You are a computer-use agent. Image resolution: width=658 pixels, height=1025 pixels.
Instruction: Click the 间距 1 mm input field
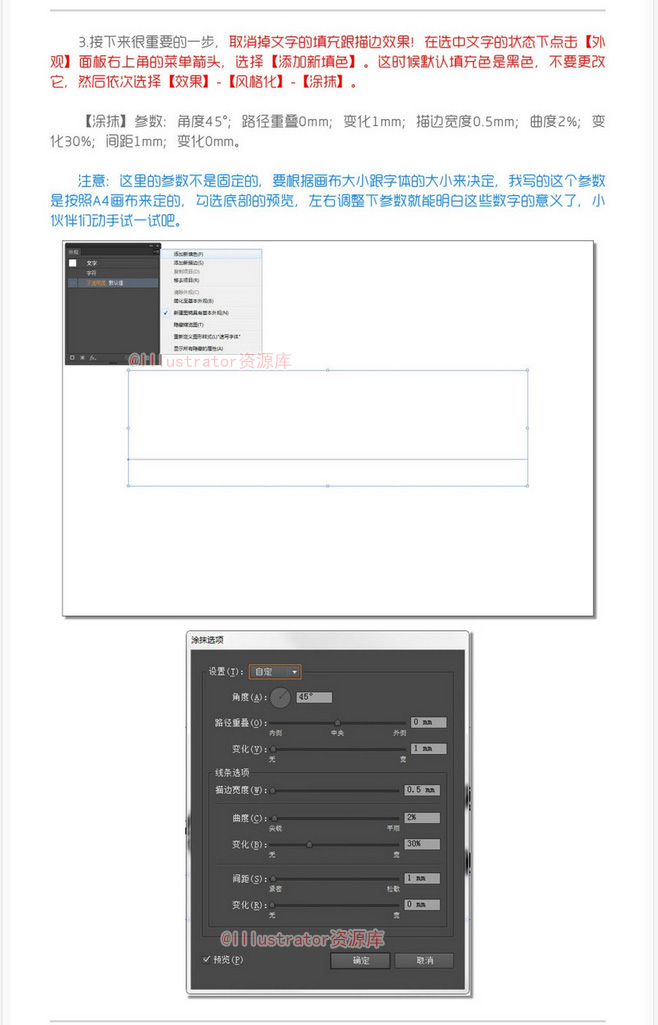[x=422, y=878]
